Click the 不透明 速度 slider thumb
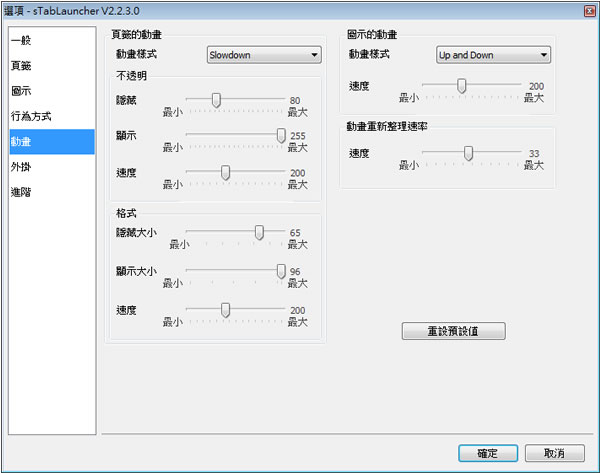The height and width of the screenshot is (473, 600). [225, 173]
